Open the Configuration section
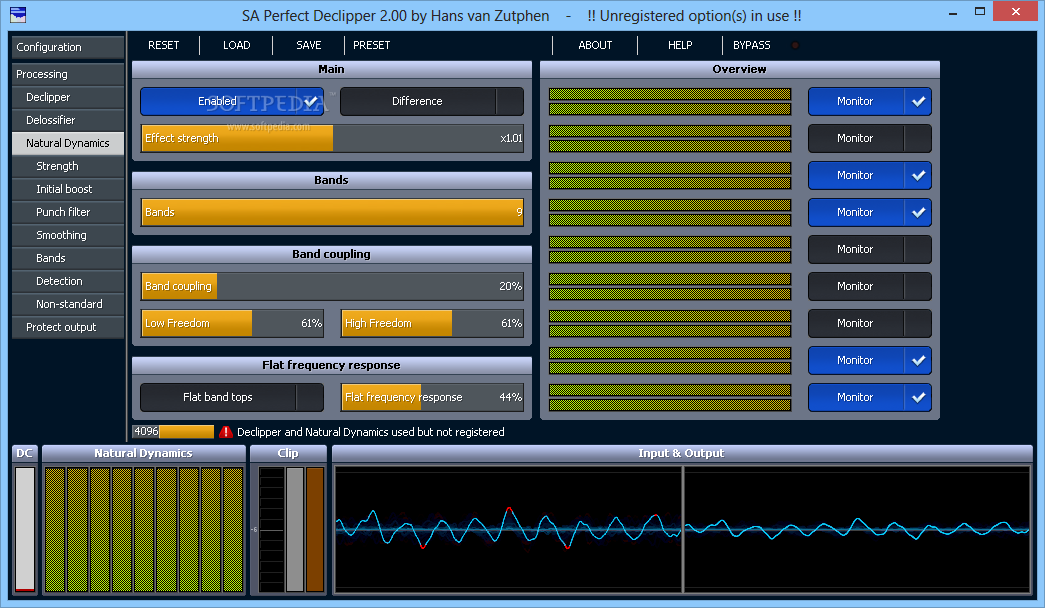This screenshot has width=1045, height=608. pos(68,47)
